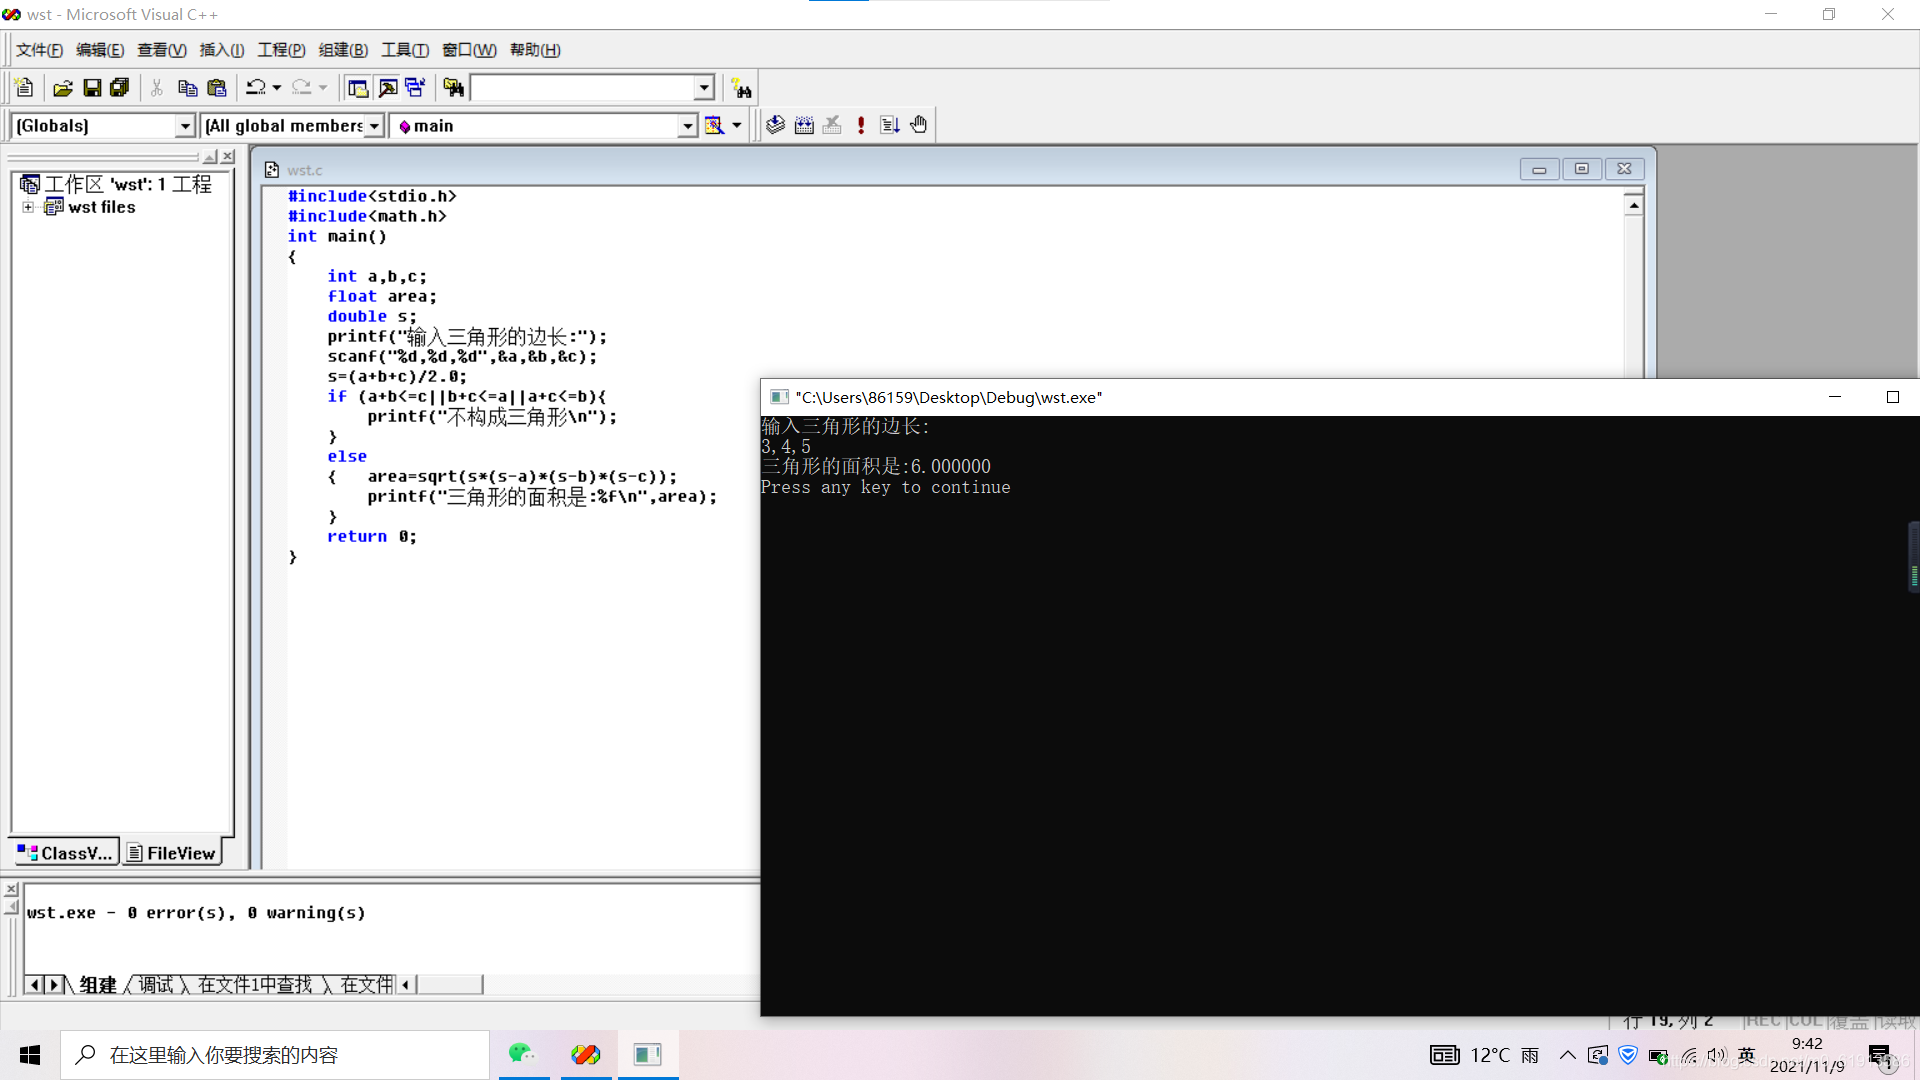Toggle the Output window icon
Image resolution: width=1920 pixels, height=1080 pixels.
[387, 88]
